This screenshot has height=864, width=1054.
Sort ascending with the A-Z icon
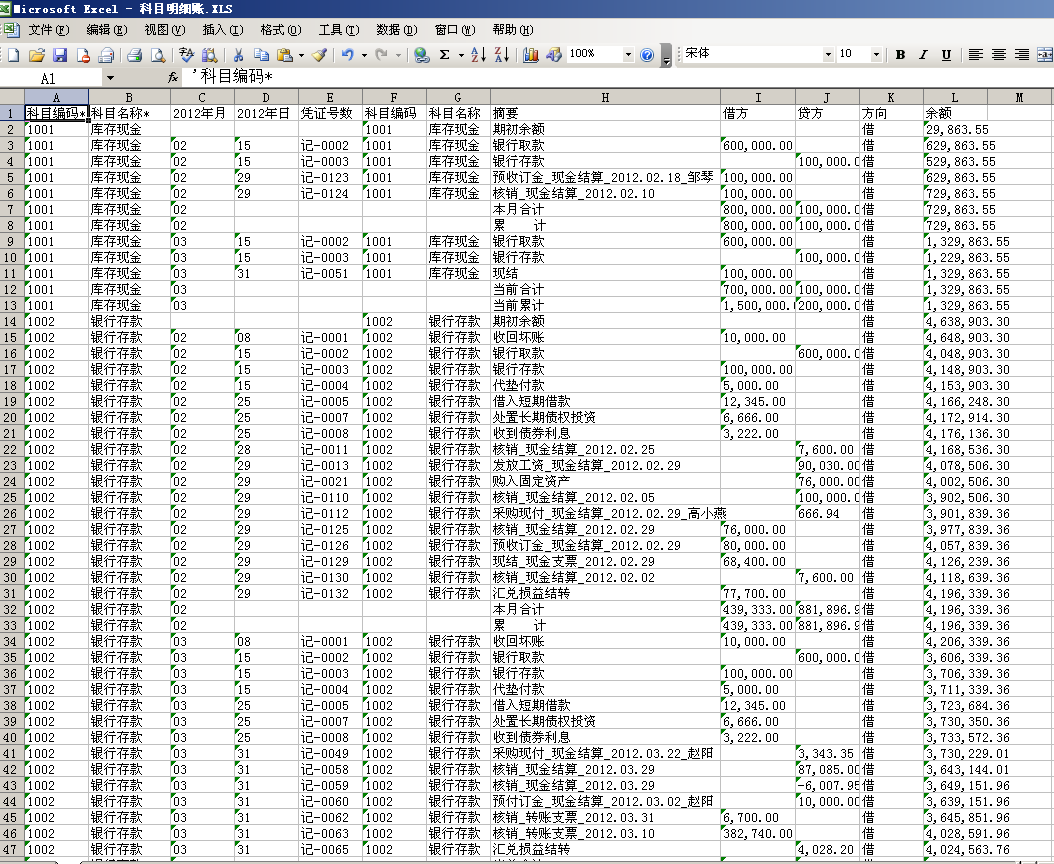pos(478,55)
